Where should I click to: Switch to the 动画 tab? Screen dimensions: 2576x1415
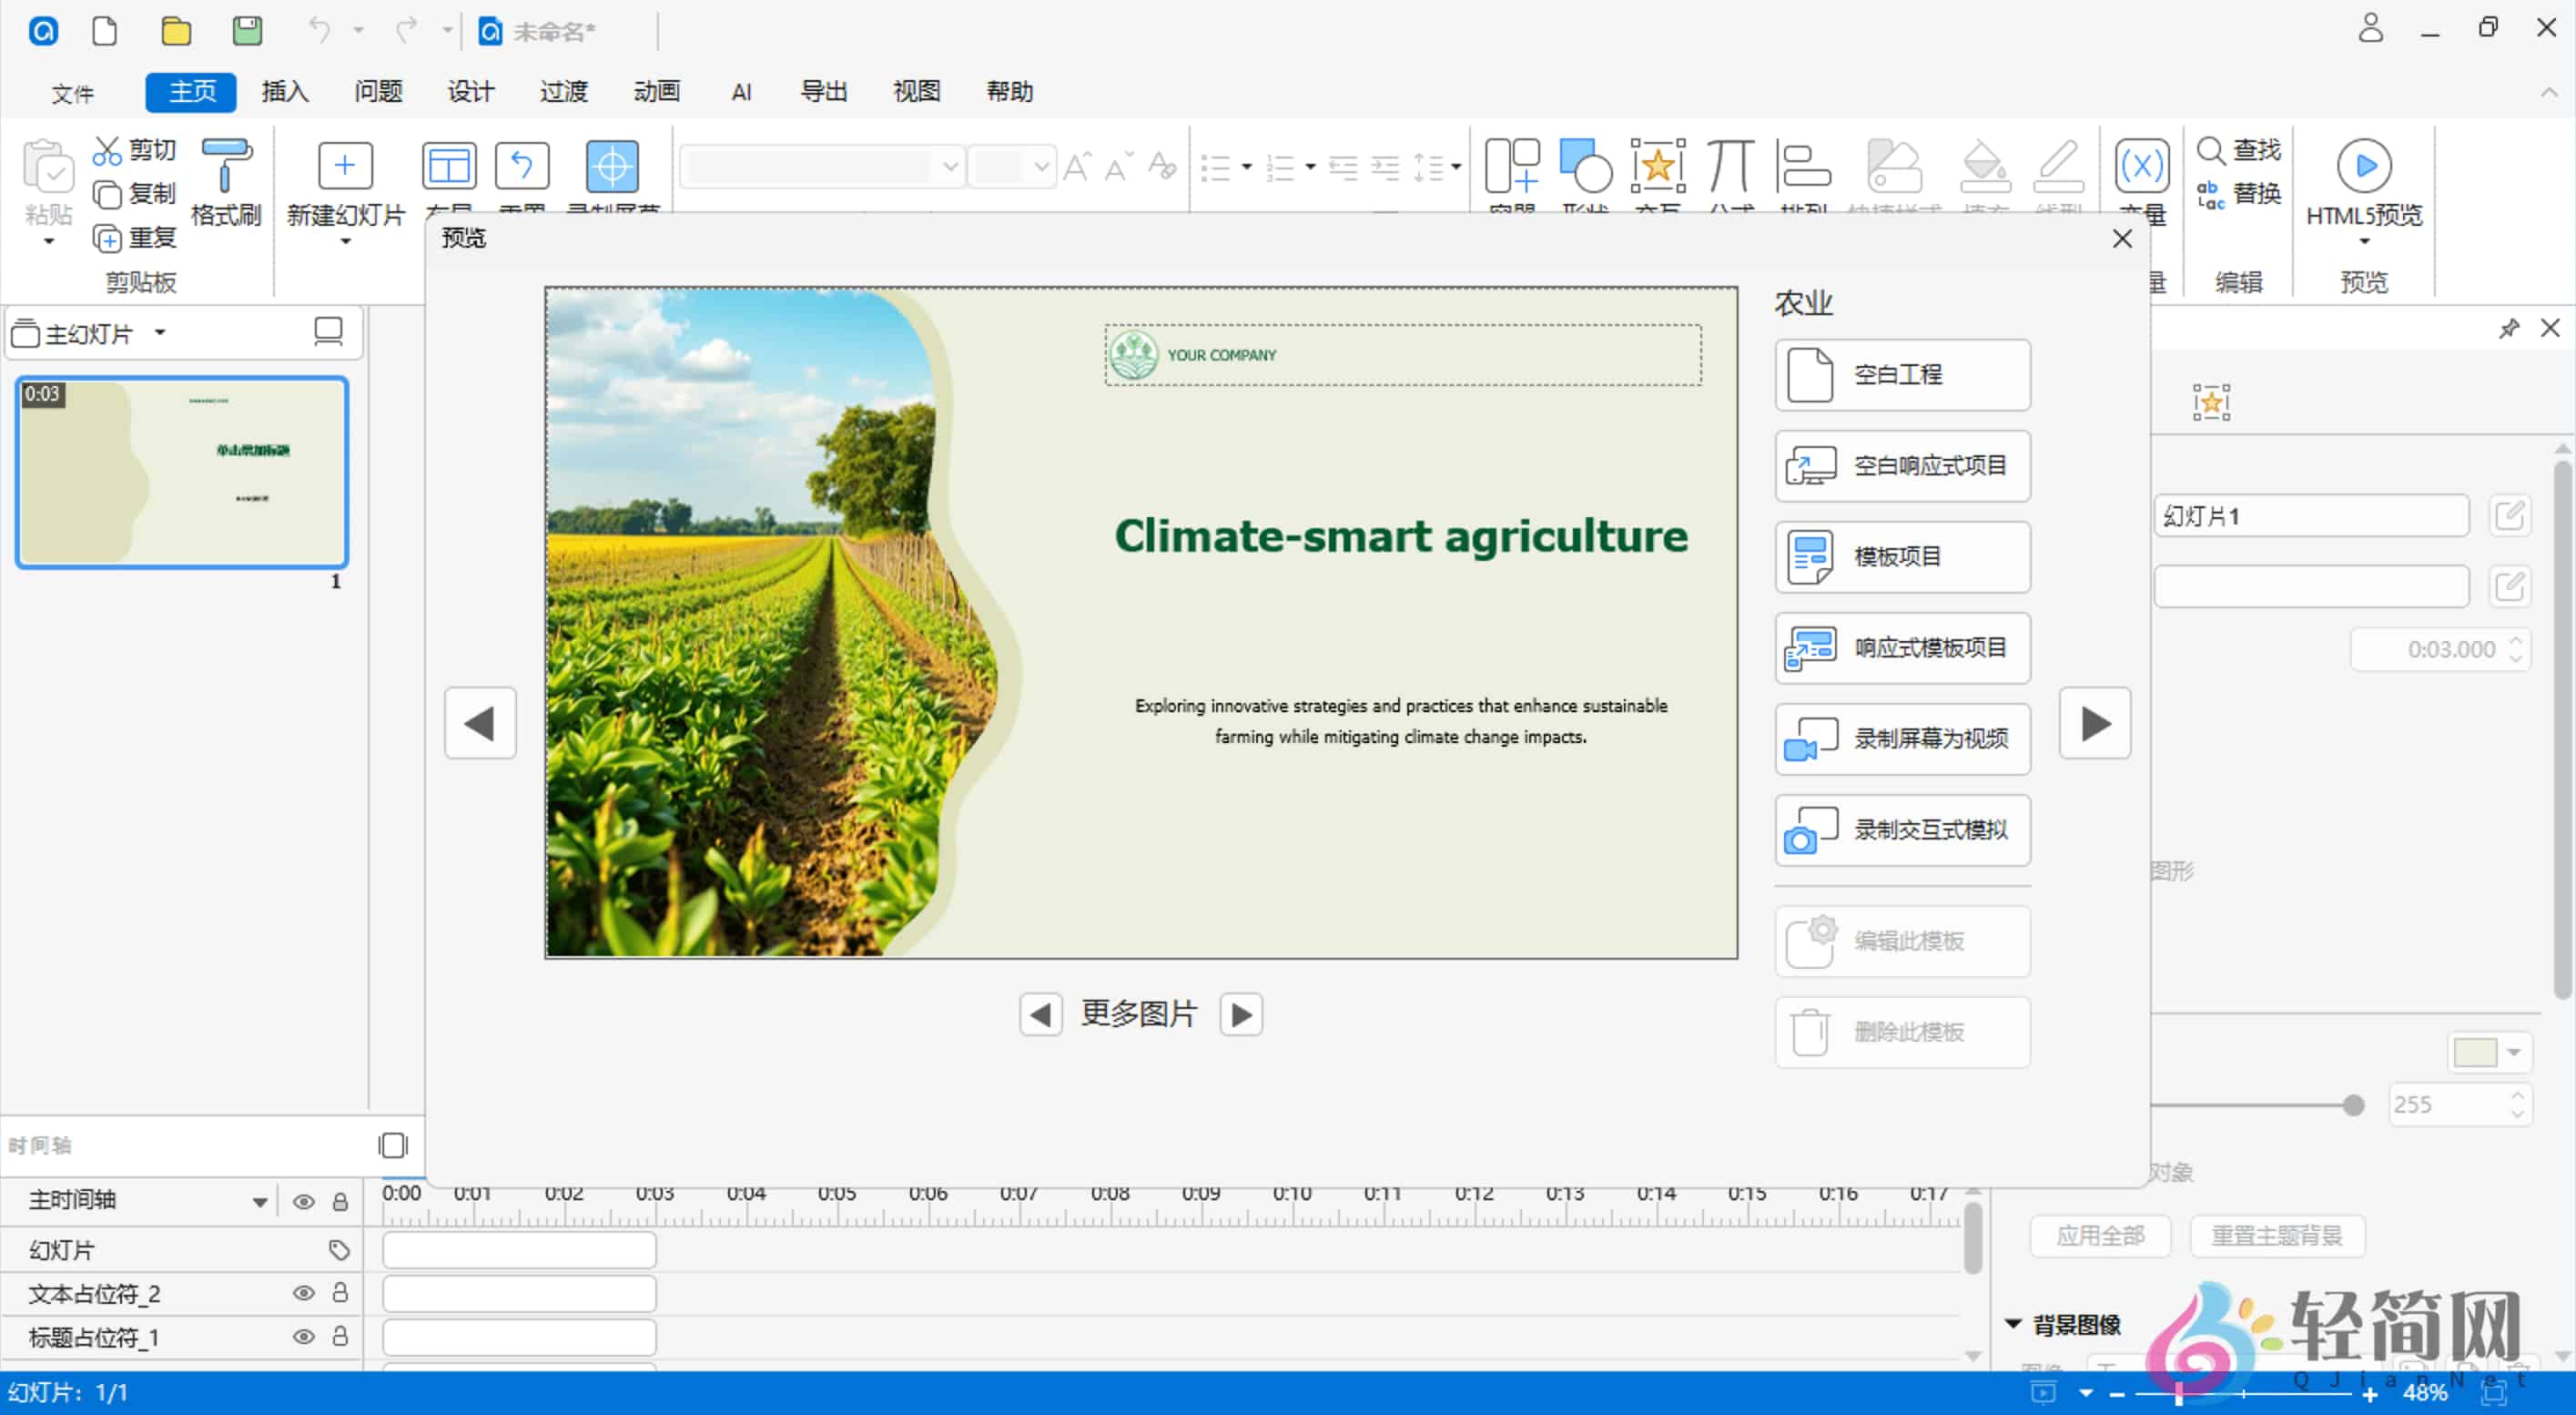pos(657,91)
